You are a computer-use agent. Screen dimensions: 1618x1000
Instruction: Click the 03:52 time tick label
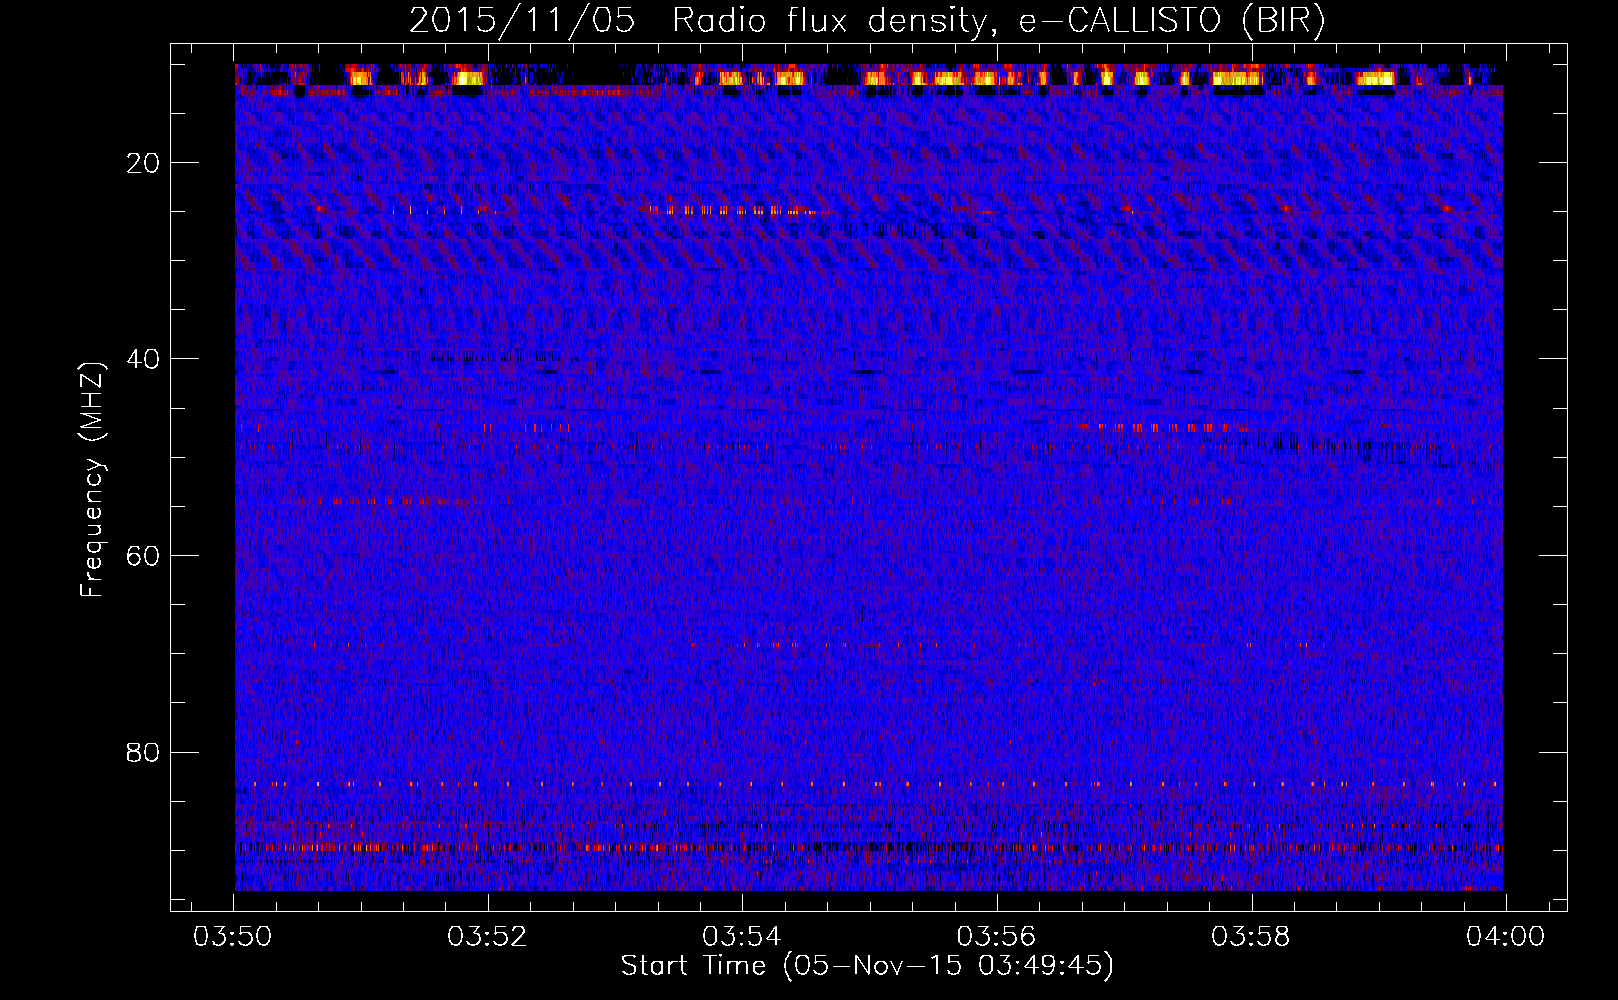(x=488, y=937)
